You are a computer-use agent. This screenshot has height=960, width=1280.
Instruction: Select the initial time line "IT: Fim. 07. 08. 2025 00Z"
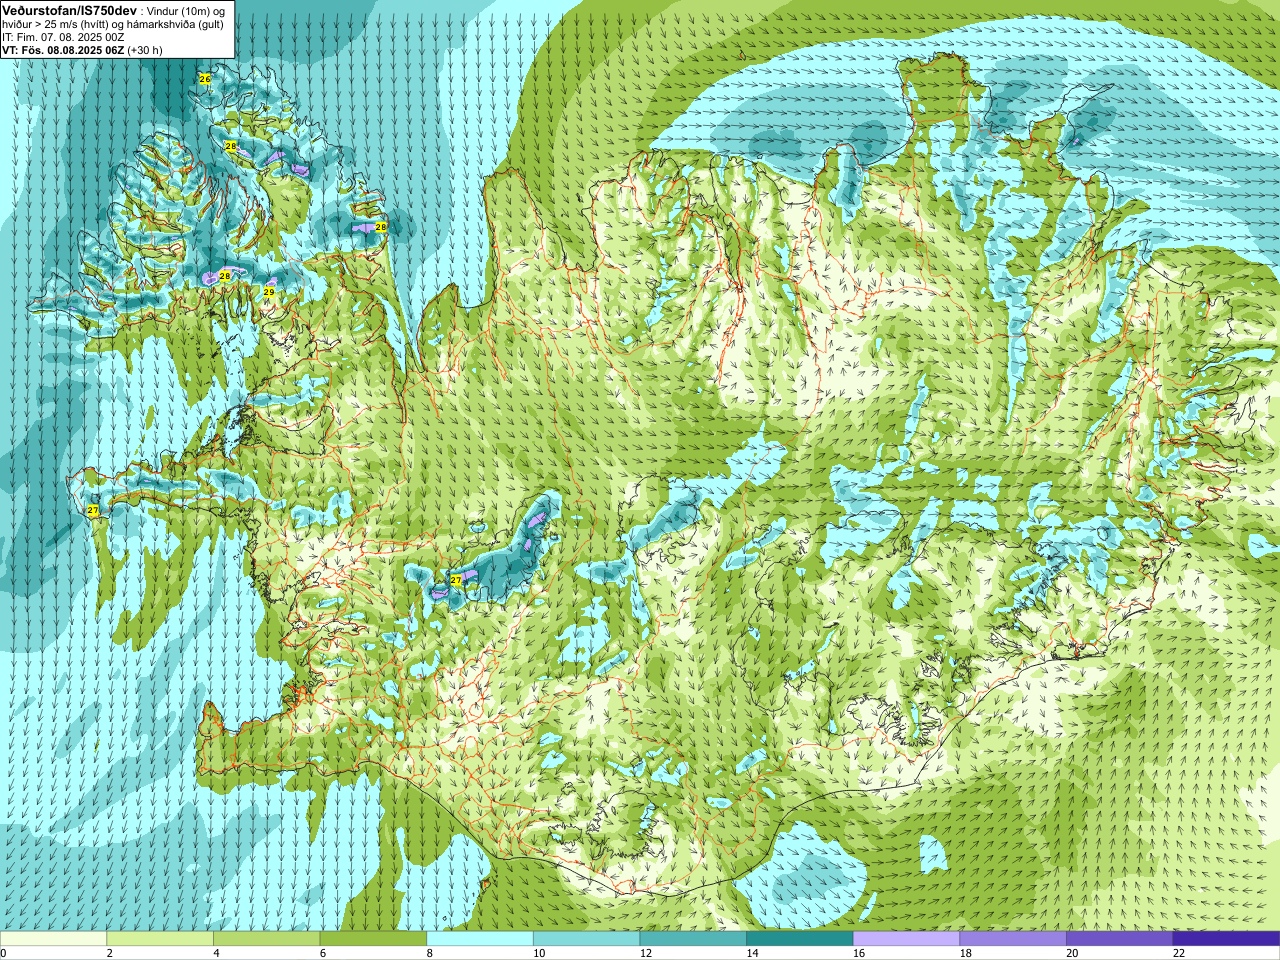[63, 37]
